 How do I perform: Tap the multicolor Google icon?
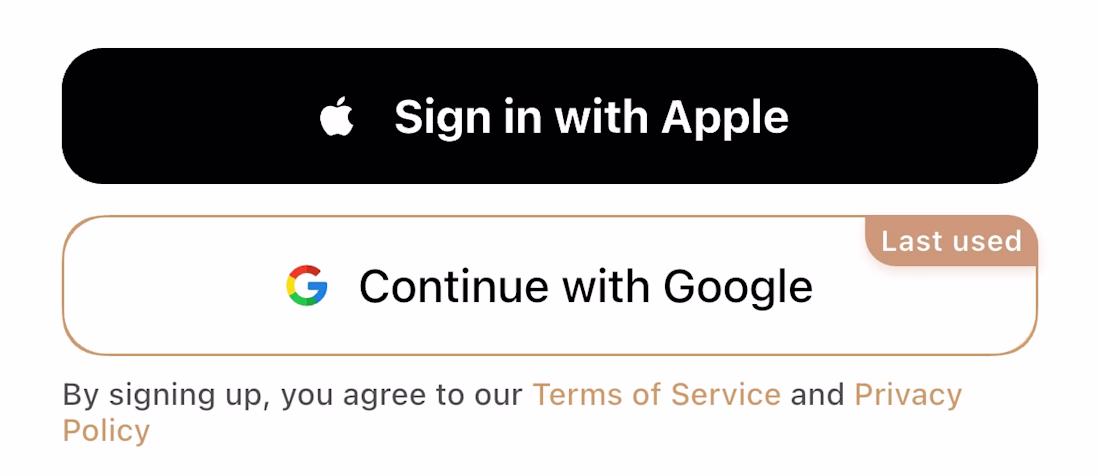(x=307, y=286)
